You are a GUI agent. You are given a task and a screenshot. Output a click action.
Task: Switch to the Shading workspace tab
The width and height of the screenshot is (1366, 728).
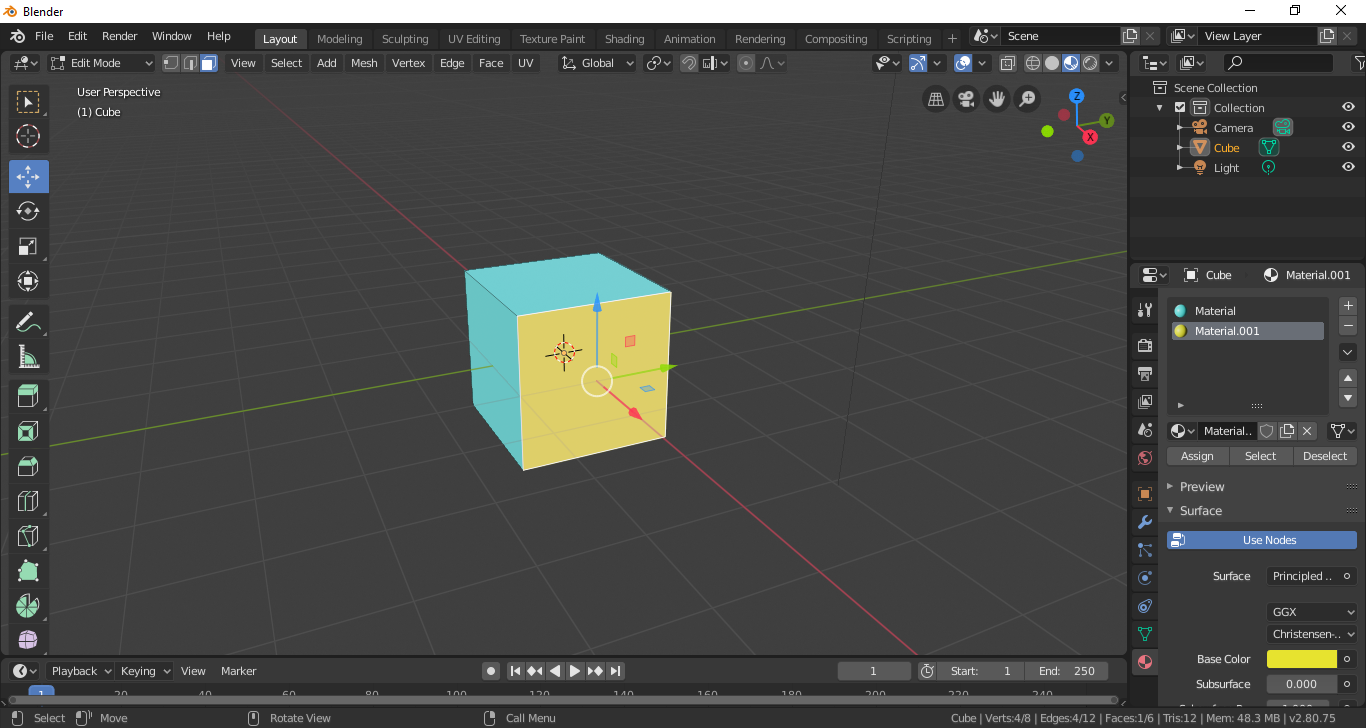pos(624,38)
